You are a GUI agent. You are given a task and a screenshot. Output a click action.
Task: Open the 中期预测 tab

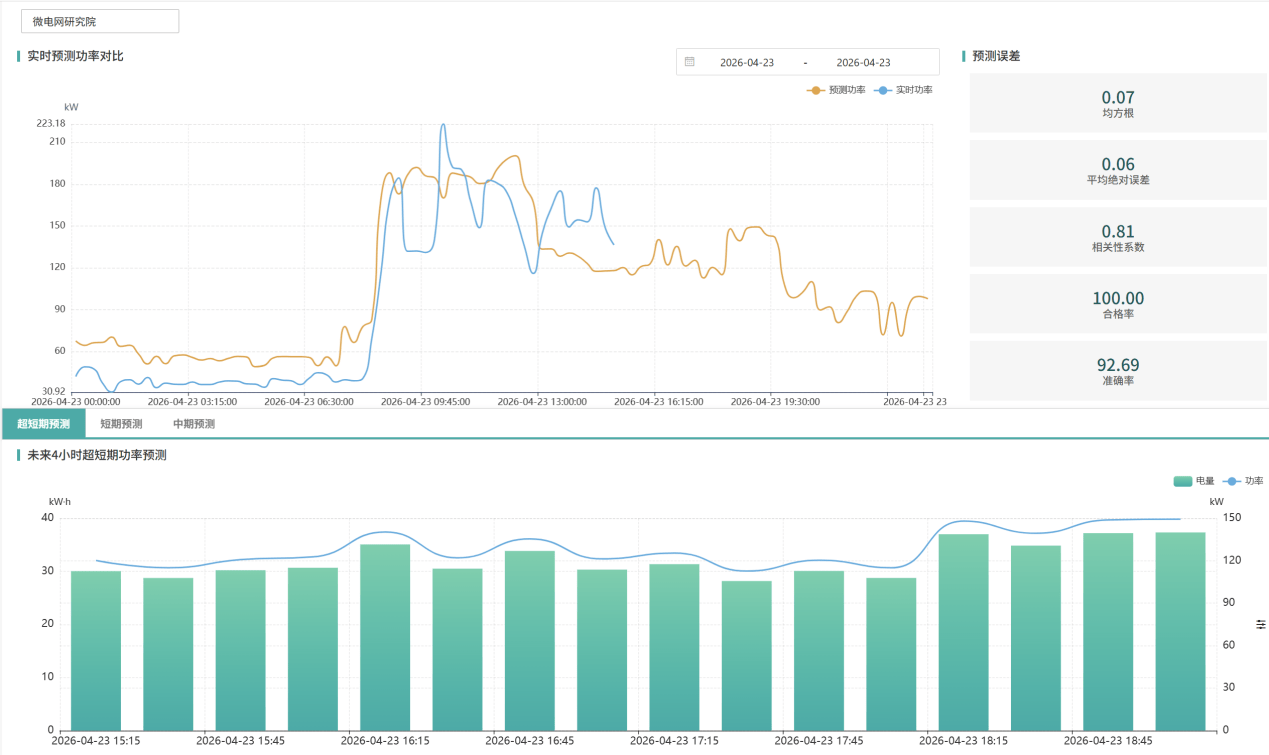pos(194,424)
